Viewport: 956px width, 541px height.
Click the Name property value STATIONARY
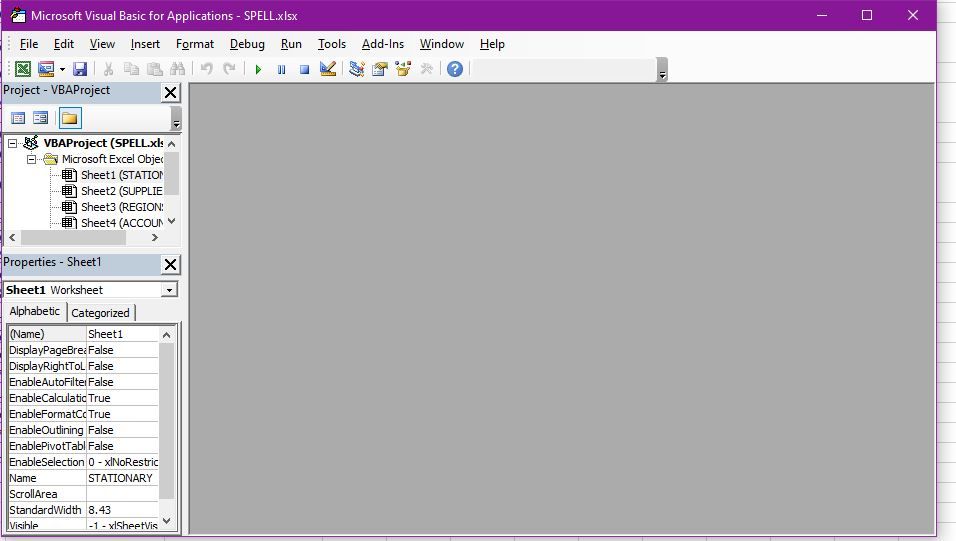(x=121, y=478)
